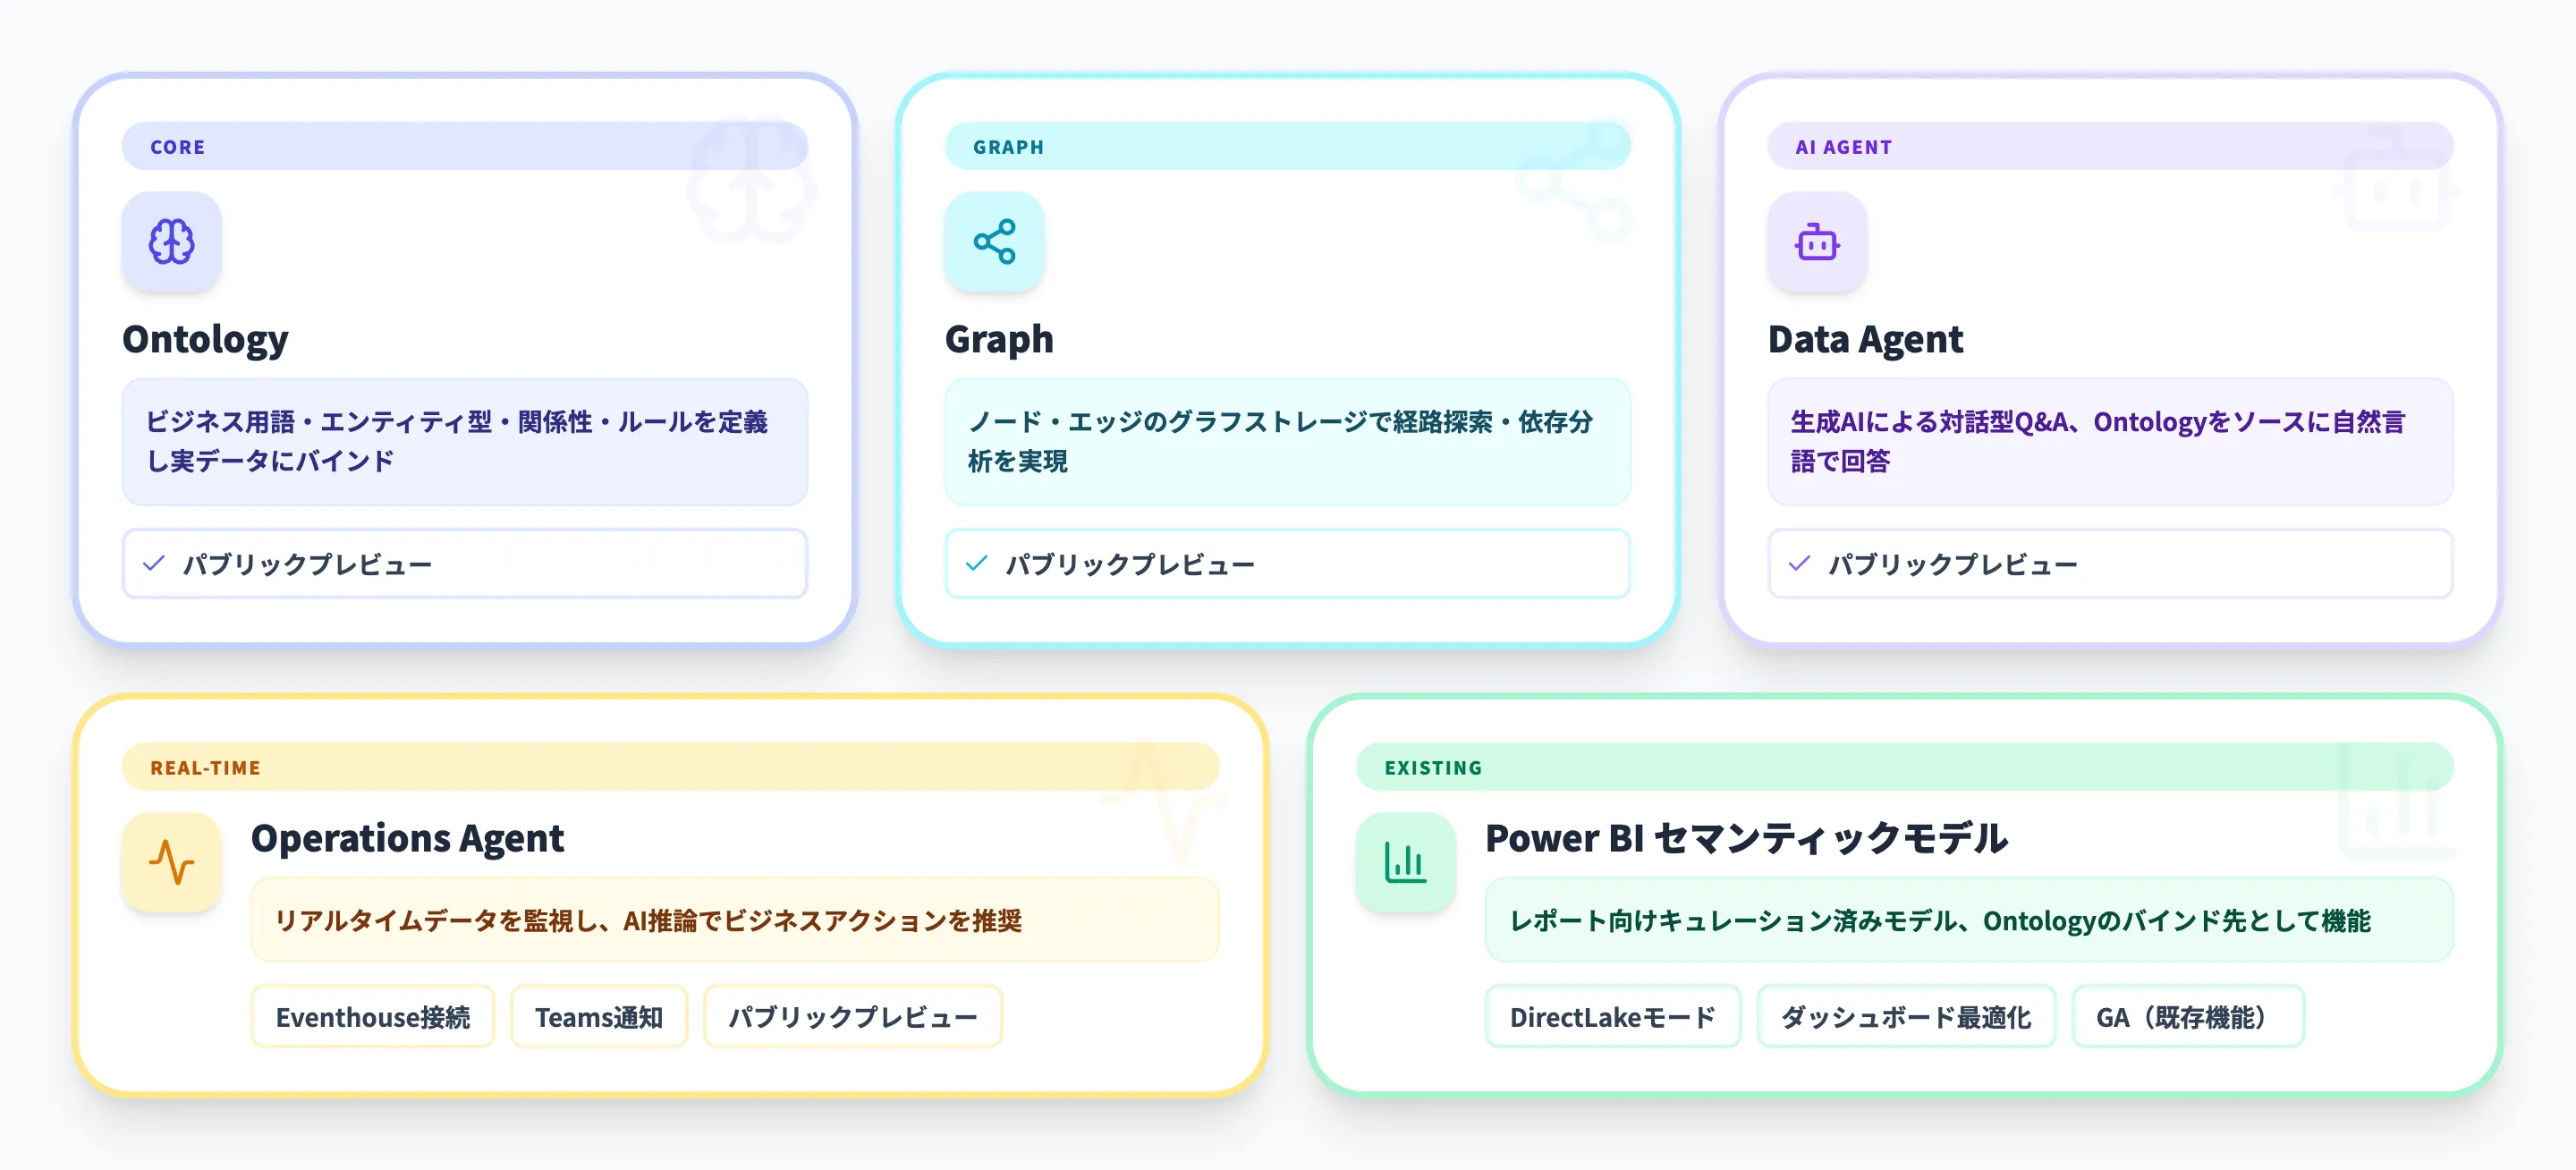2576x1170 pixels.
Task: Click checkmark icon in Ontology card
Action: coord(154,564)
